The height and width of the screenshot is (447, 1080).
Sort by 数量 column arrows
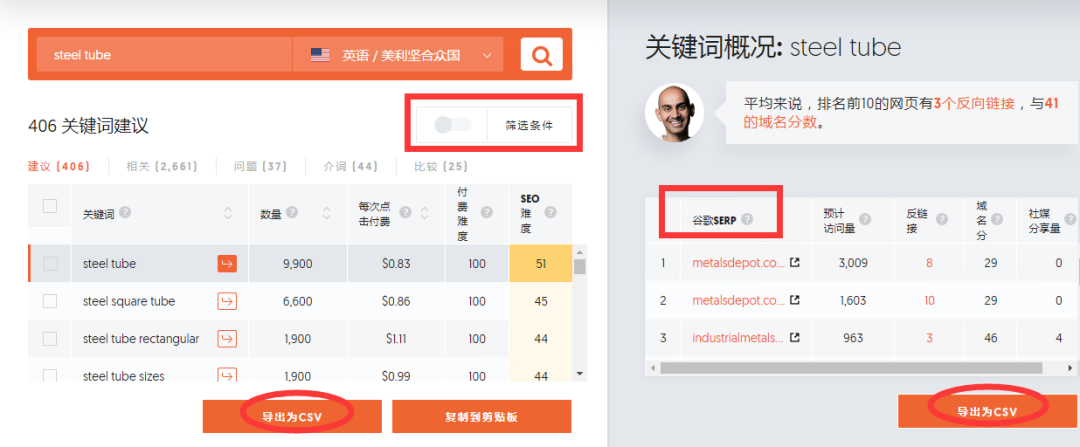tap(327, 214)
